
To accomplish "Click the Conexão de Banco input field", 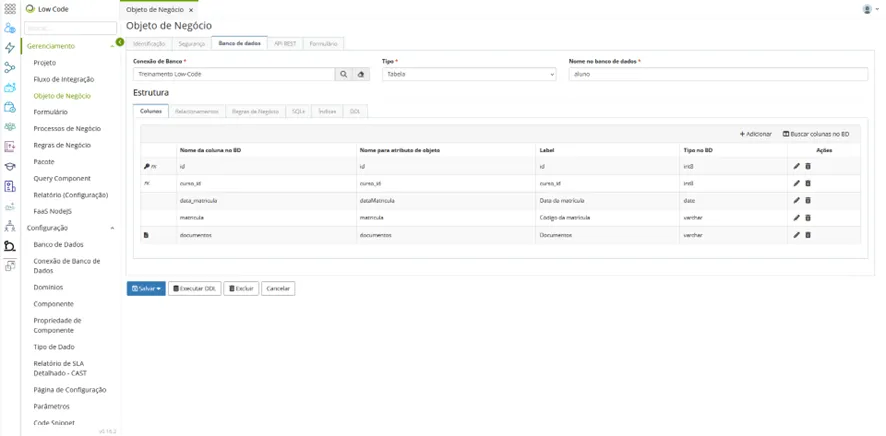I will (x=234, y=74).
